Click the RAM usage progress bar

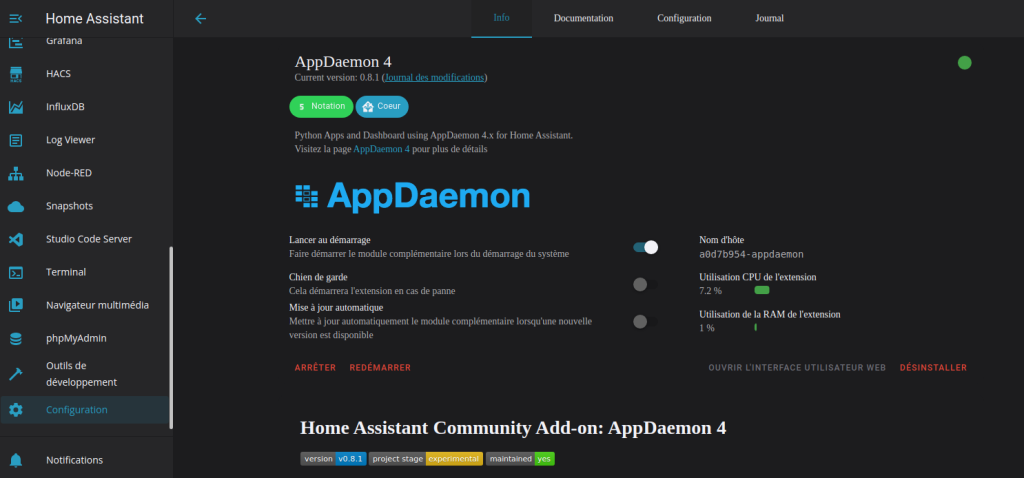pyautogui.click(x=756, y=327)
